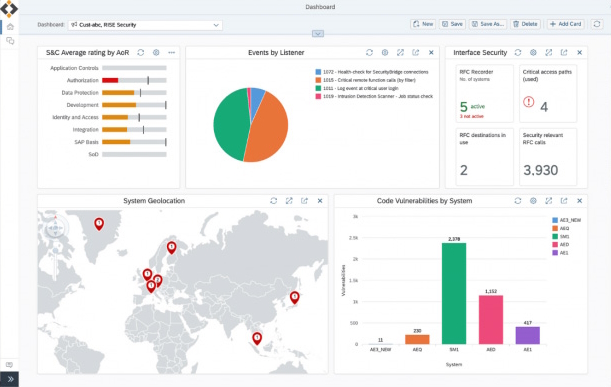Refresh the System Geolocation card
This screenshot has height=387, width=611.
pos(274,201)
